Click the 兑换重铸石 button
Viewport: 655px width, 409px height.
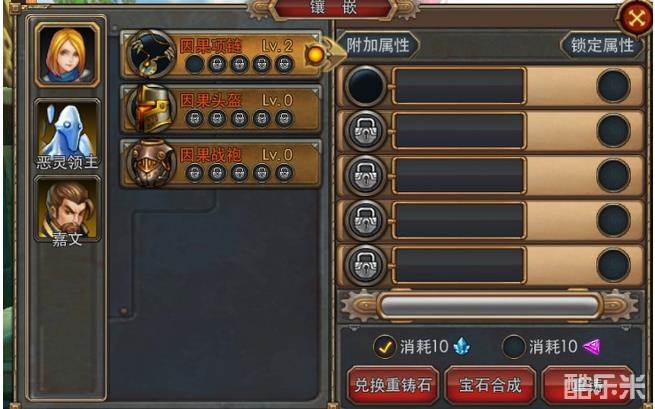392,385
